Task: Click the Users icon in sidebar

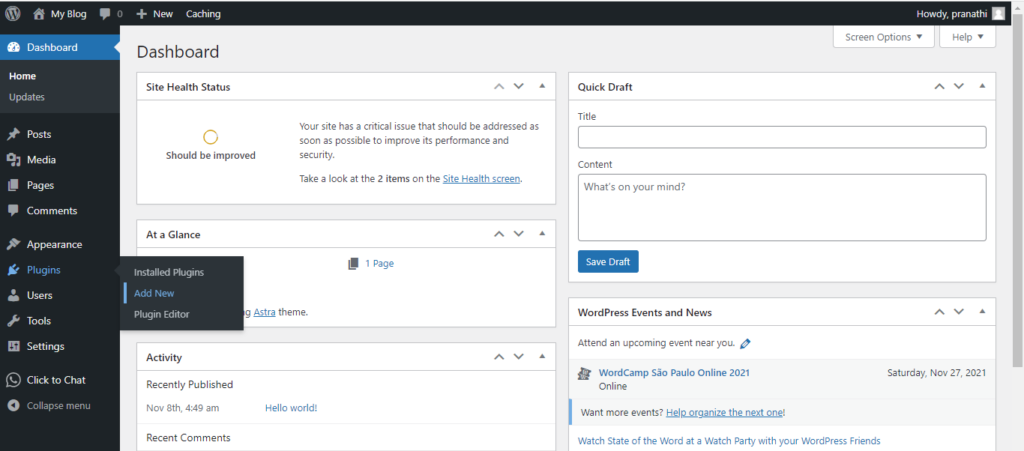Action: [x=13, y=296]
